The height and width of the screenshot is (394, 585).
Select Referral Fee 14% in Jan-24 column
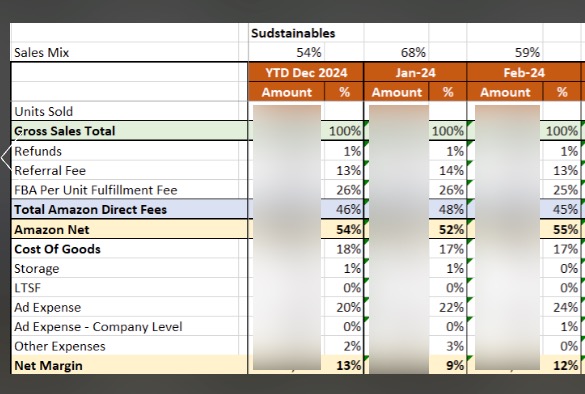[451, 171]
